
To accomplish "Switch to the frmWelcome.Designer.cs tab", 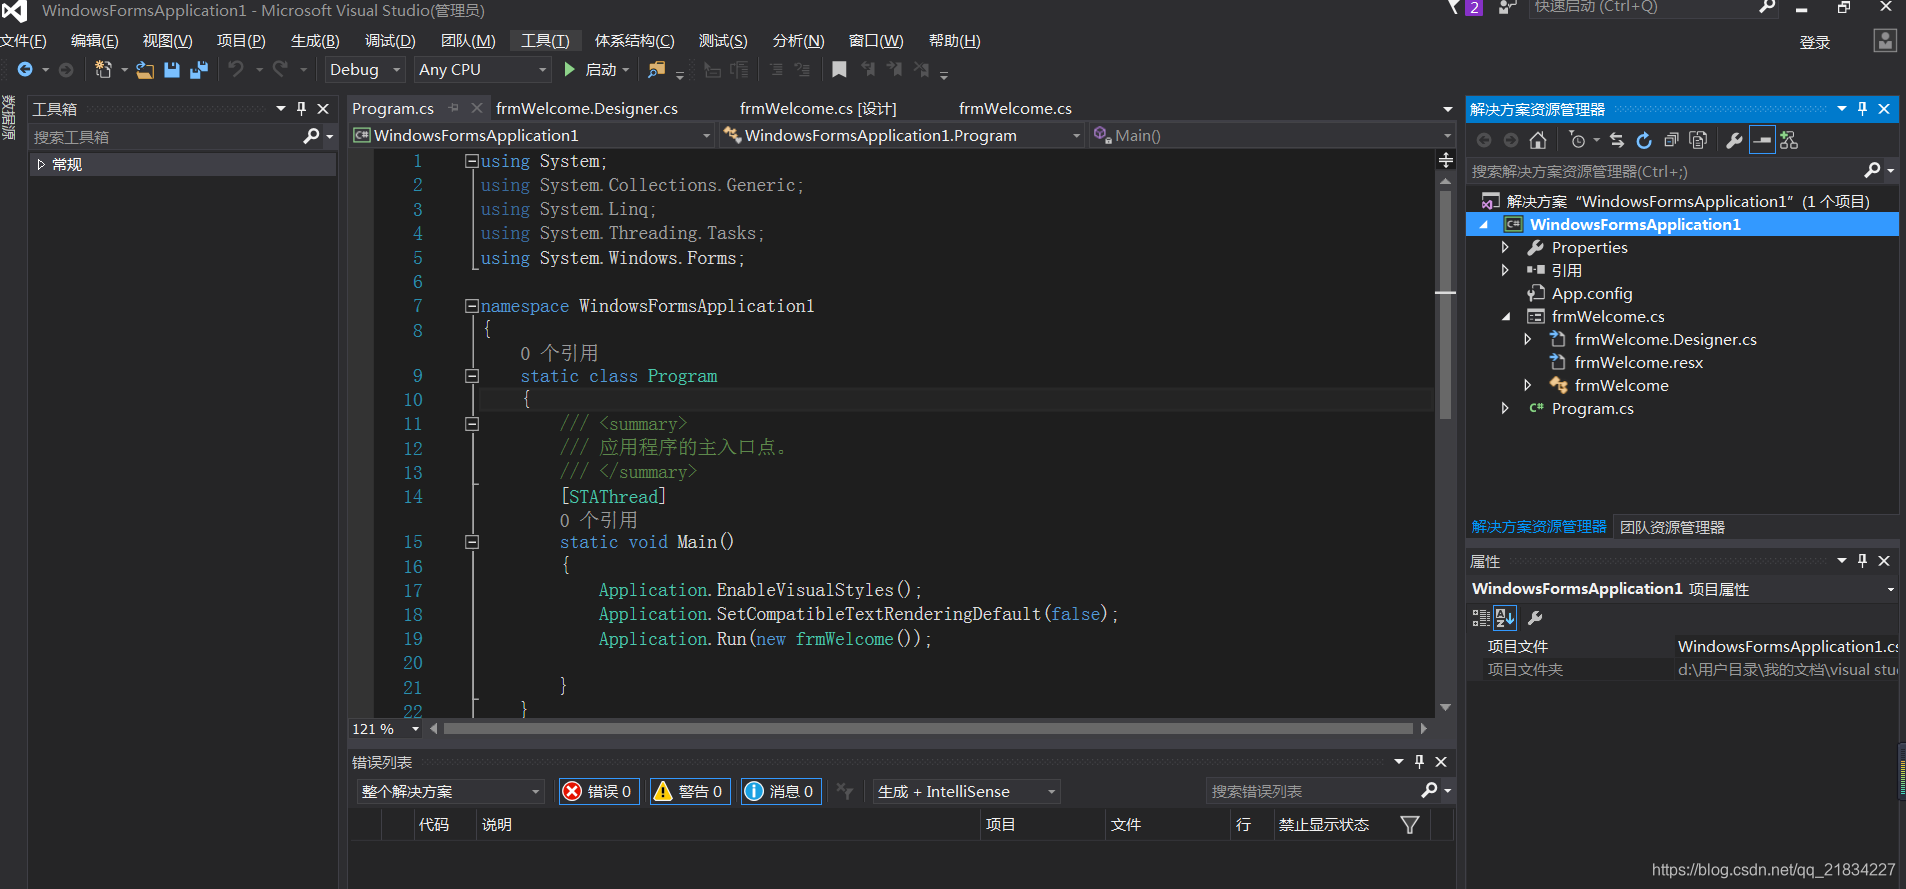I will (x=587, y=108).
